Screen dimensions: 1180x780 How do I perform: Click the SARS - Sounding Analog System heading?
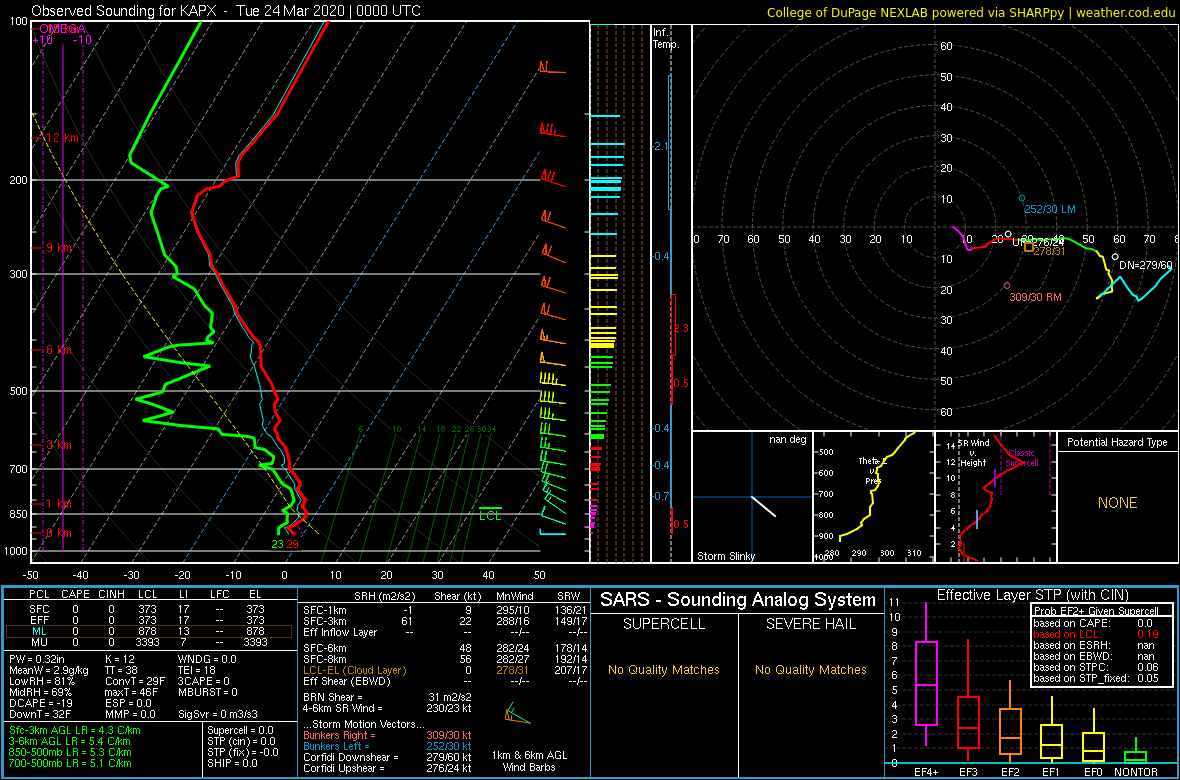(x=738, y=600)
